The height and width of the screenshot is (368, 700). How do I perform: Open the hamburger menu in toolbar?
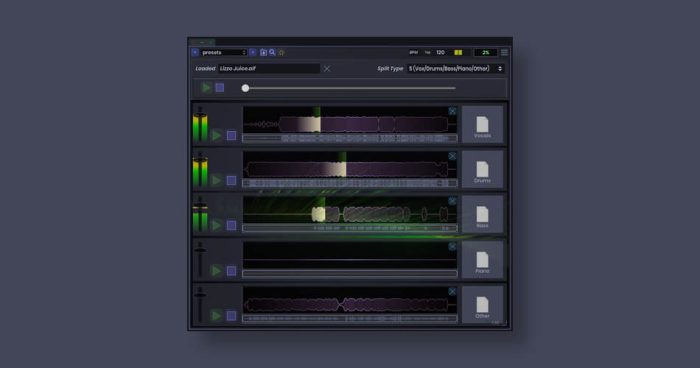504,52
